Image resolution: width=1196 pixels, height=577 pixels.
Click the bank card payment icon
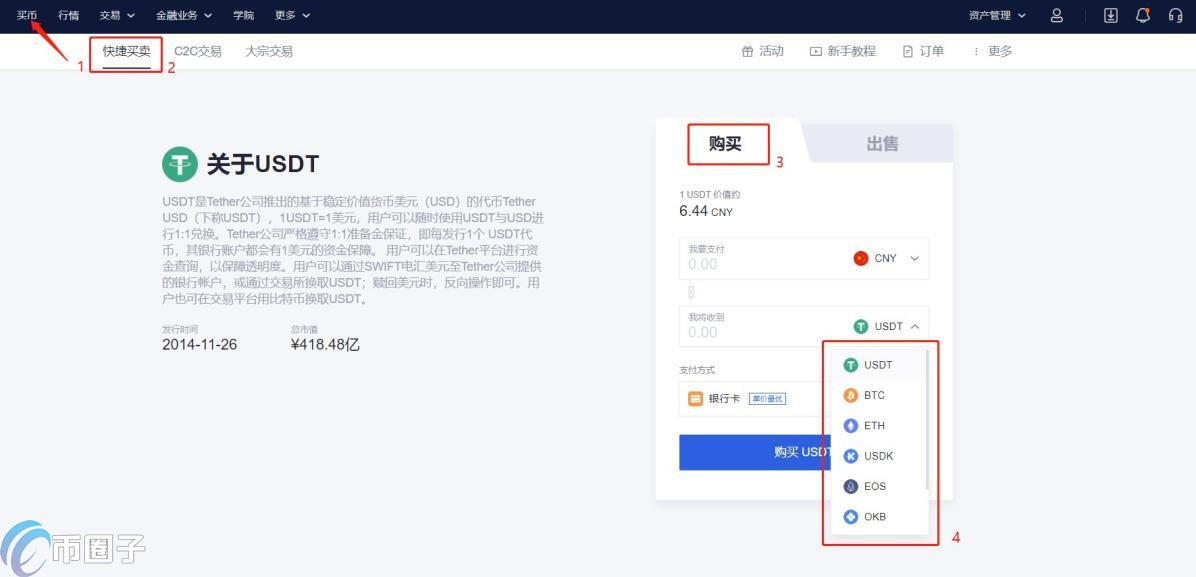(696, 398)
